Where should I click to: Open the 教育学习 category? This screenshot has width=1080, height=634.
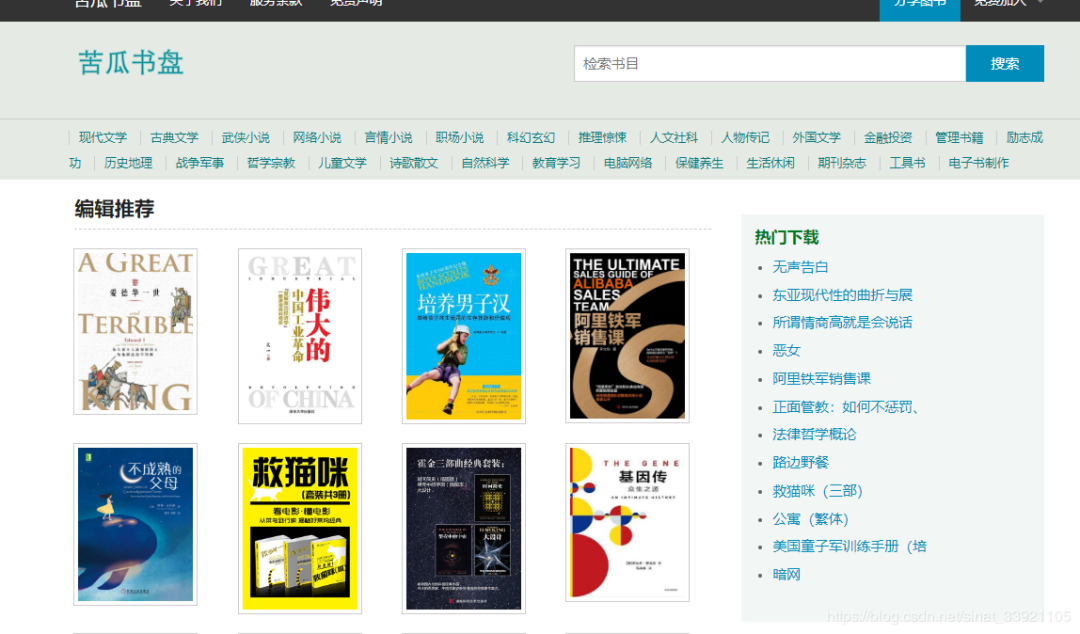point(557,163)
